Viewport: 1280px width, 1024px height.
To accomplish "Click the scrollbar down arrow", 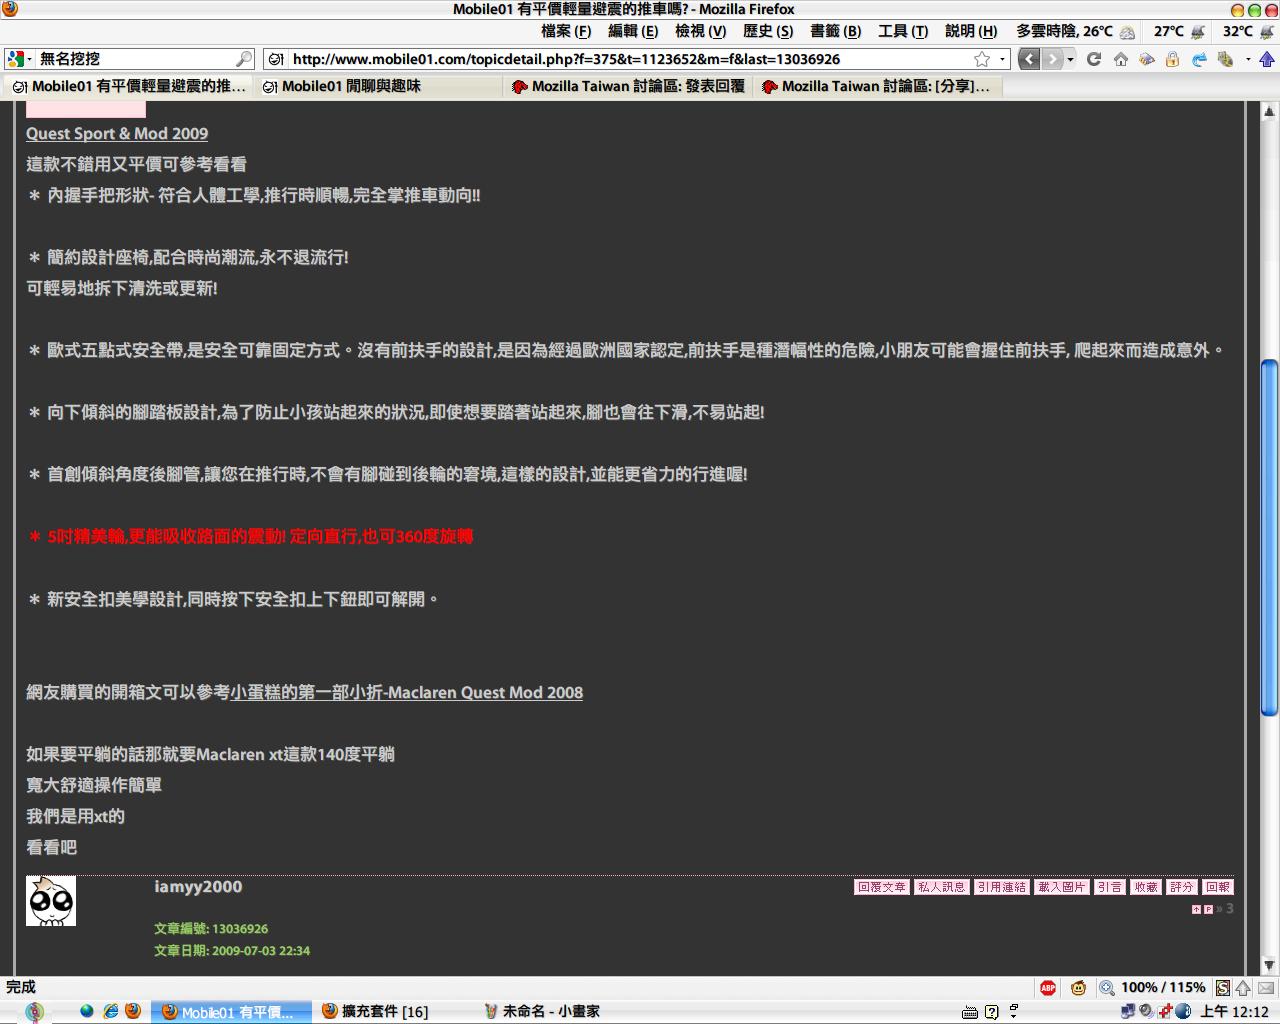I will 1270,967.
